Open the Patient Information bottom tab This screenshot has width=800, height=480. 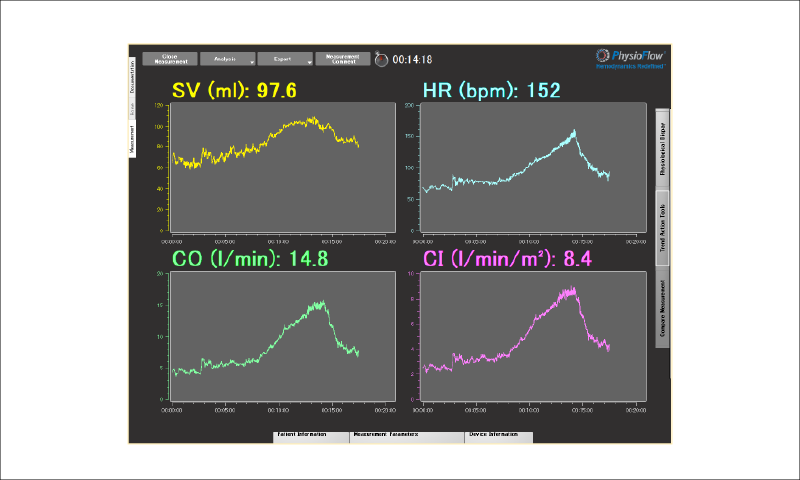311,436
